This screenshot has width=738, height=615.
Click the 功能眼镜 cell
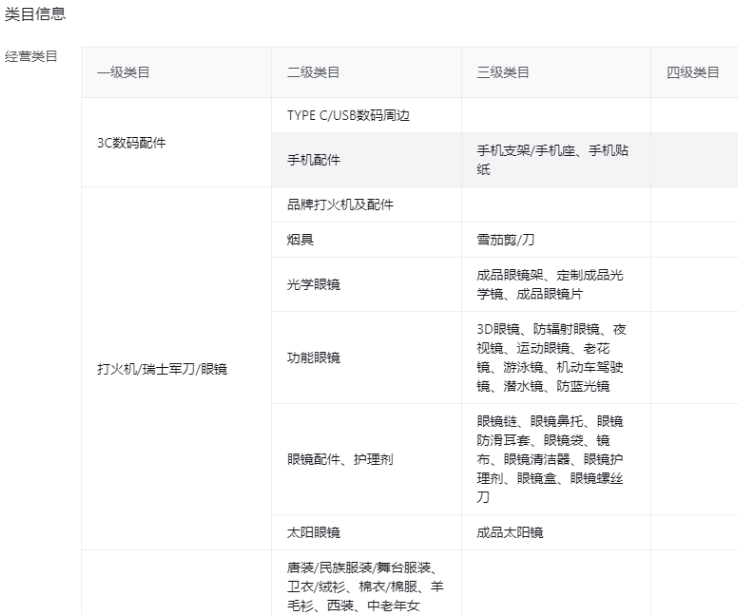click(313, 357)
